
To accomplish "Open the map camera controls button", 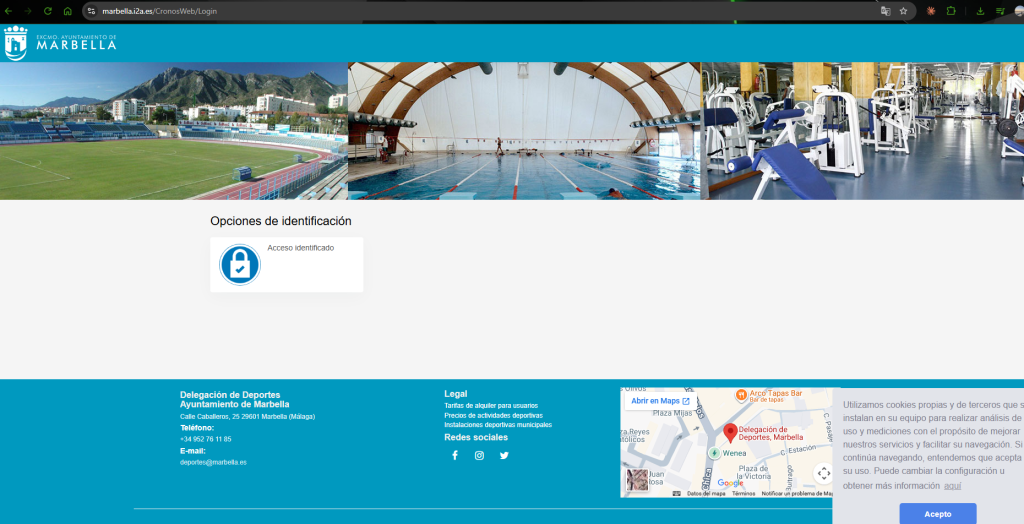I will point(824,473).
